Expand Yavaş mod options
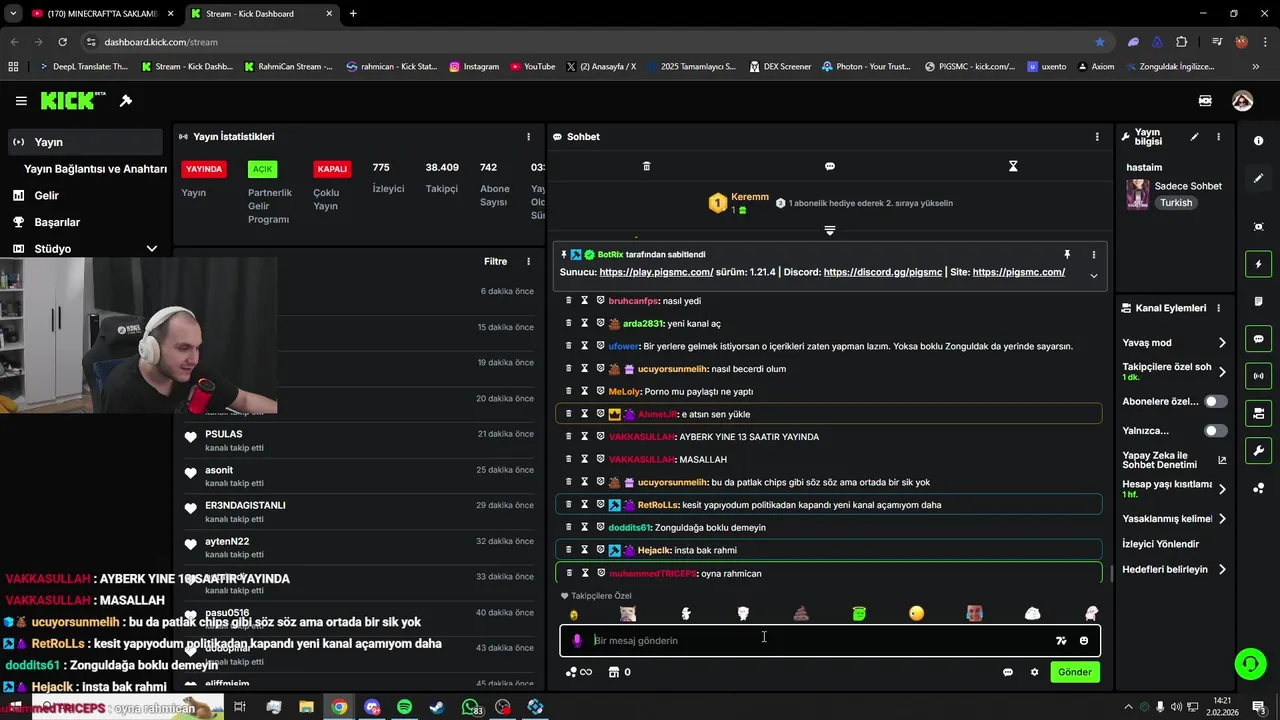The height and width of the screenshot is (720, 1280). pos(1222,343)
